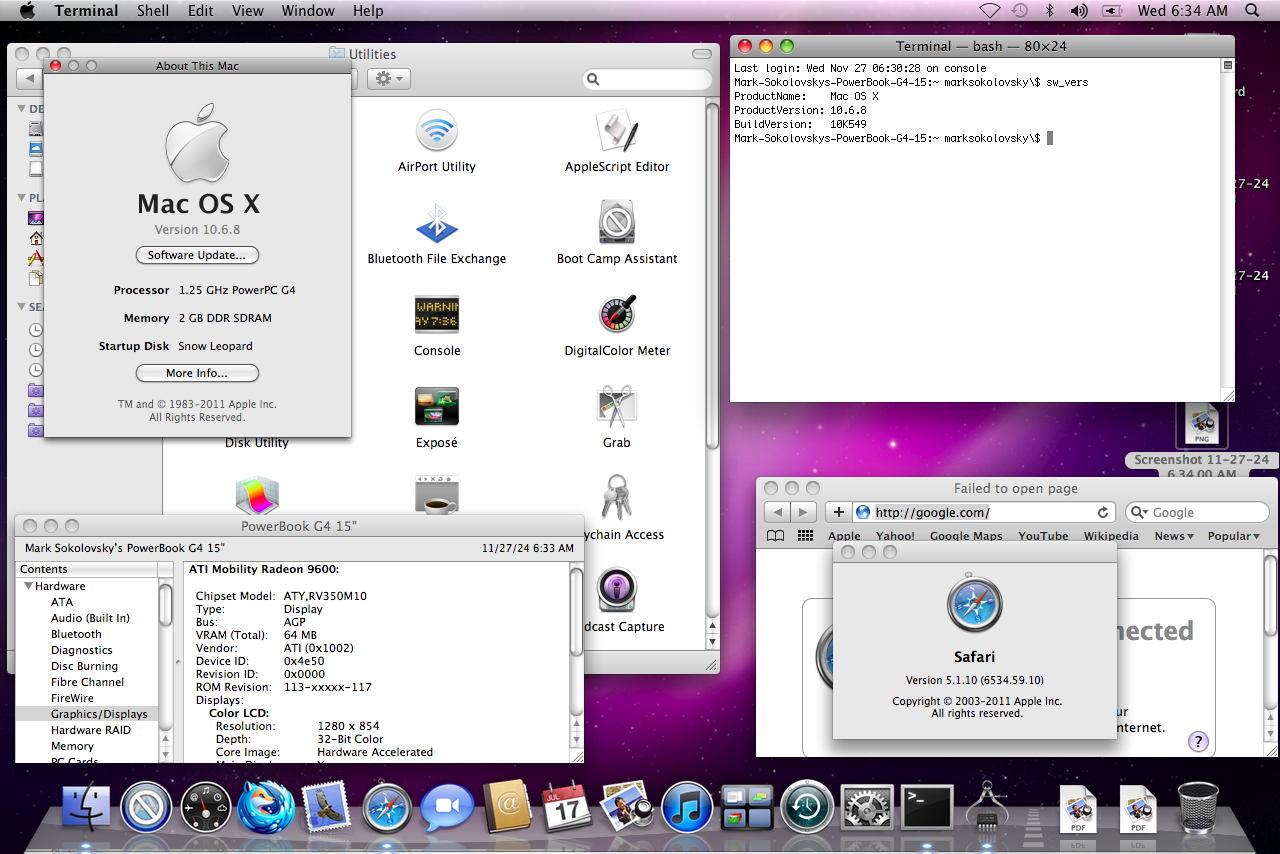Click Safari add bookmark plus button
The width and height of the screenshot is (1280, 854).
tap(840, 512)
